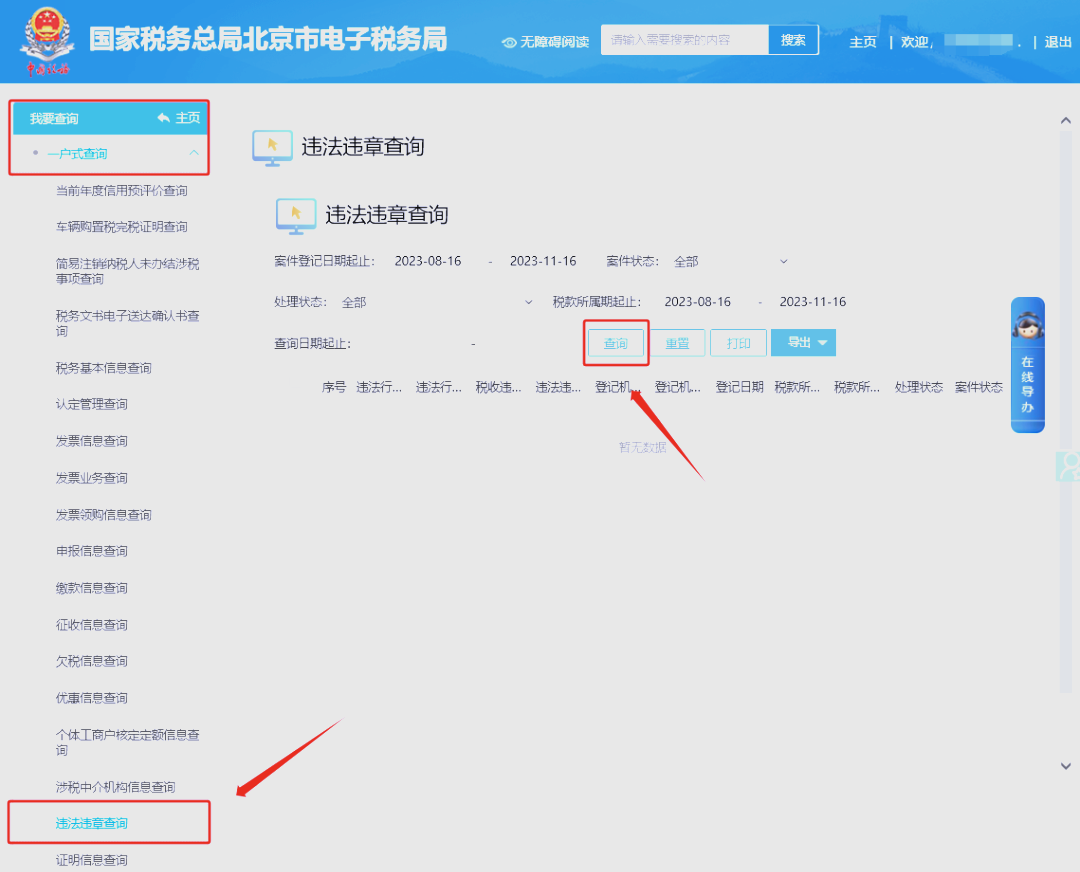Click the eye icon for 无障碍阅读
The width and height of the screenshot is (1080, 872).
tap(509, 43)
